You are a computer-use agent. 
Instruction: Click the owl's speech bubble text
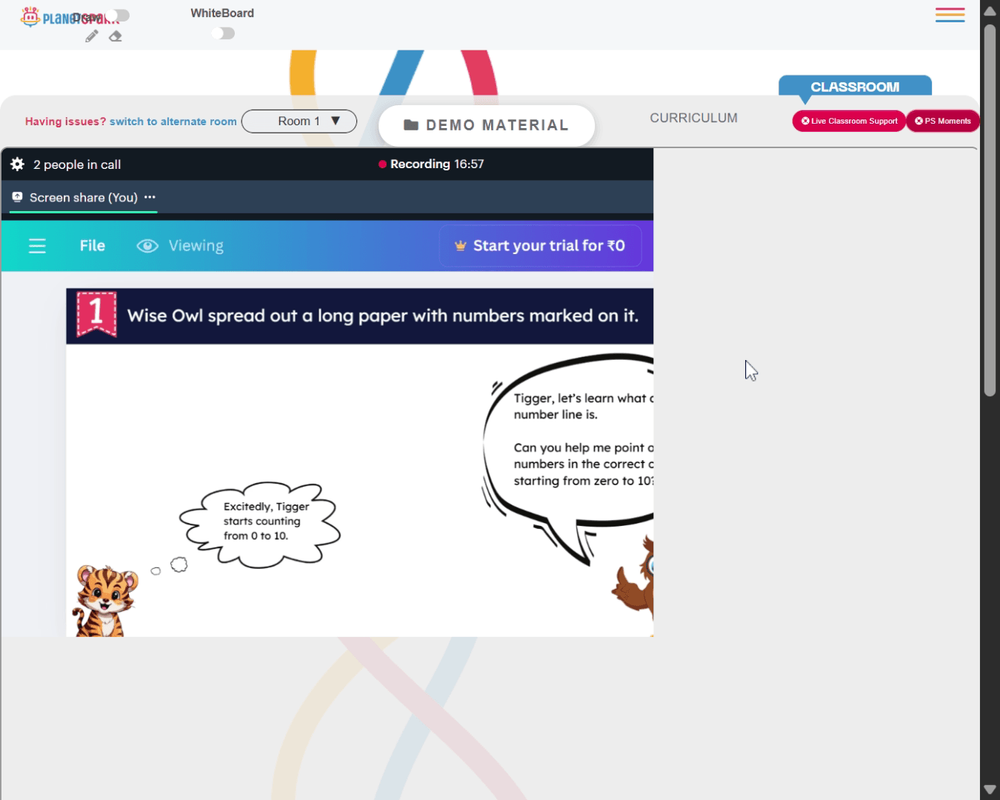(583, 439)
